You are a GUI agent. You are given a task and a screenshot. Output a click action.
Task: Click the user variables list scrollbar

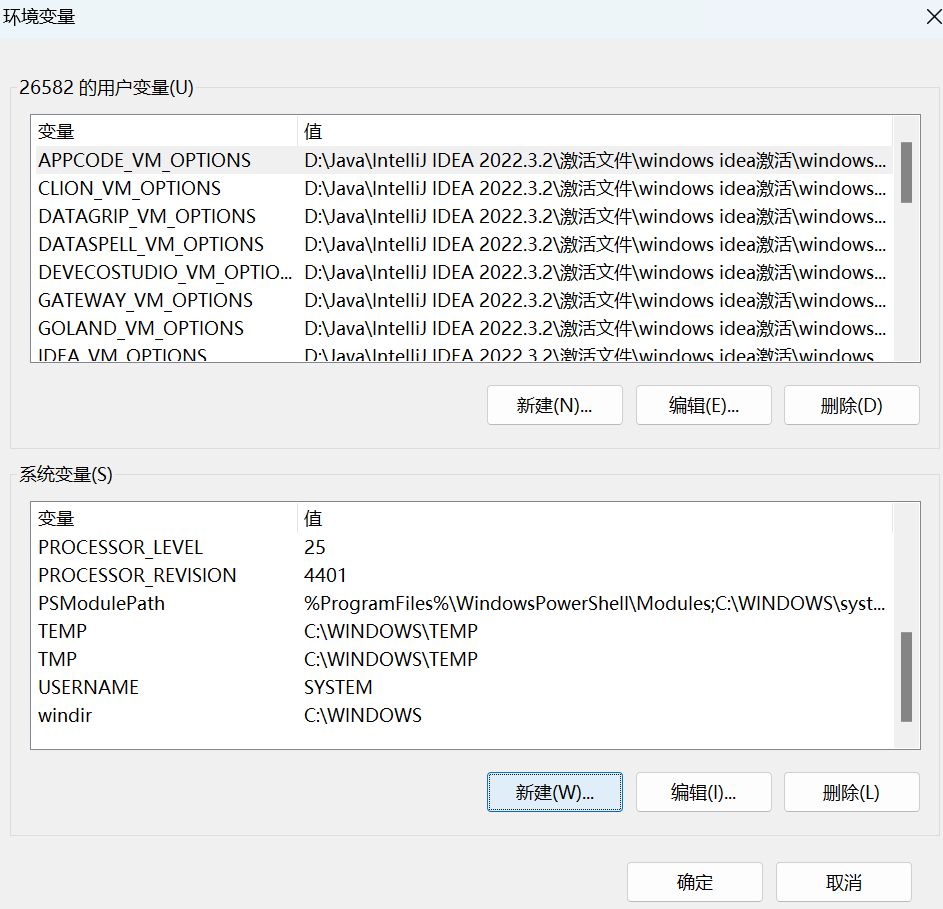click(906, 172)
